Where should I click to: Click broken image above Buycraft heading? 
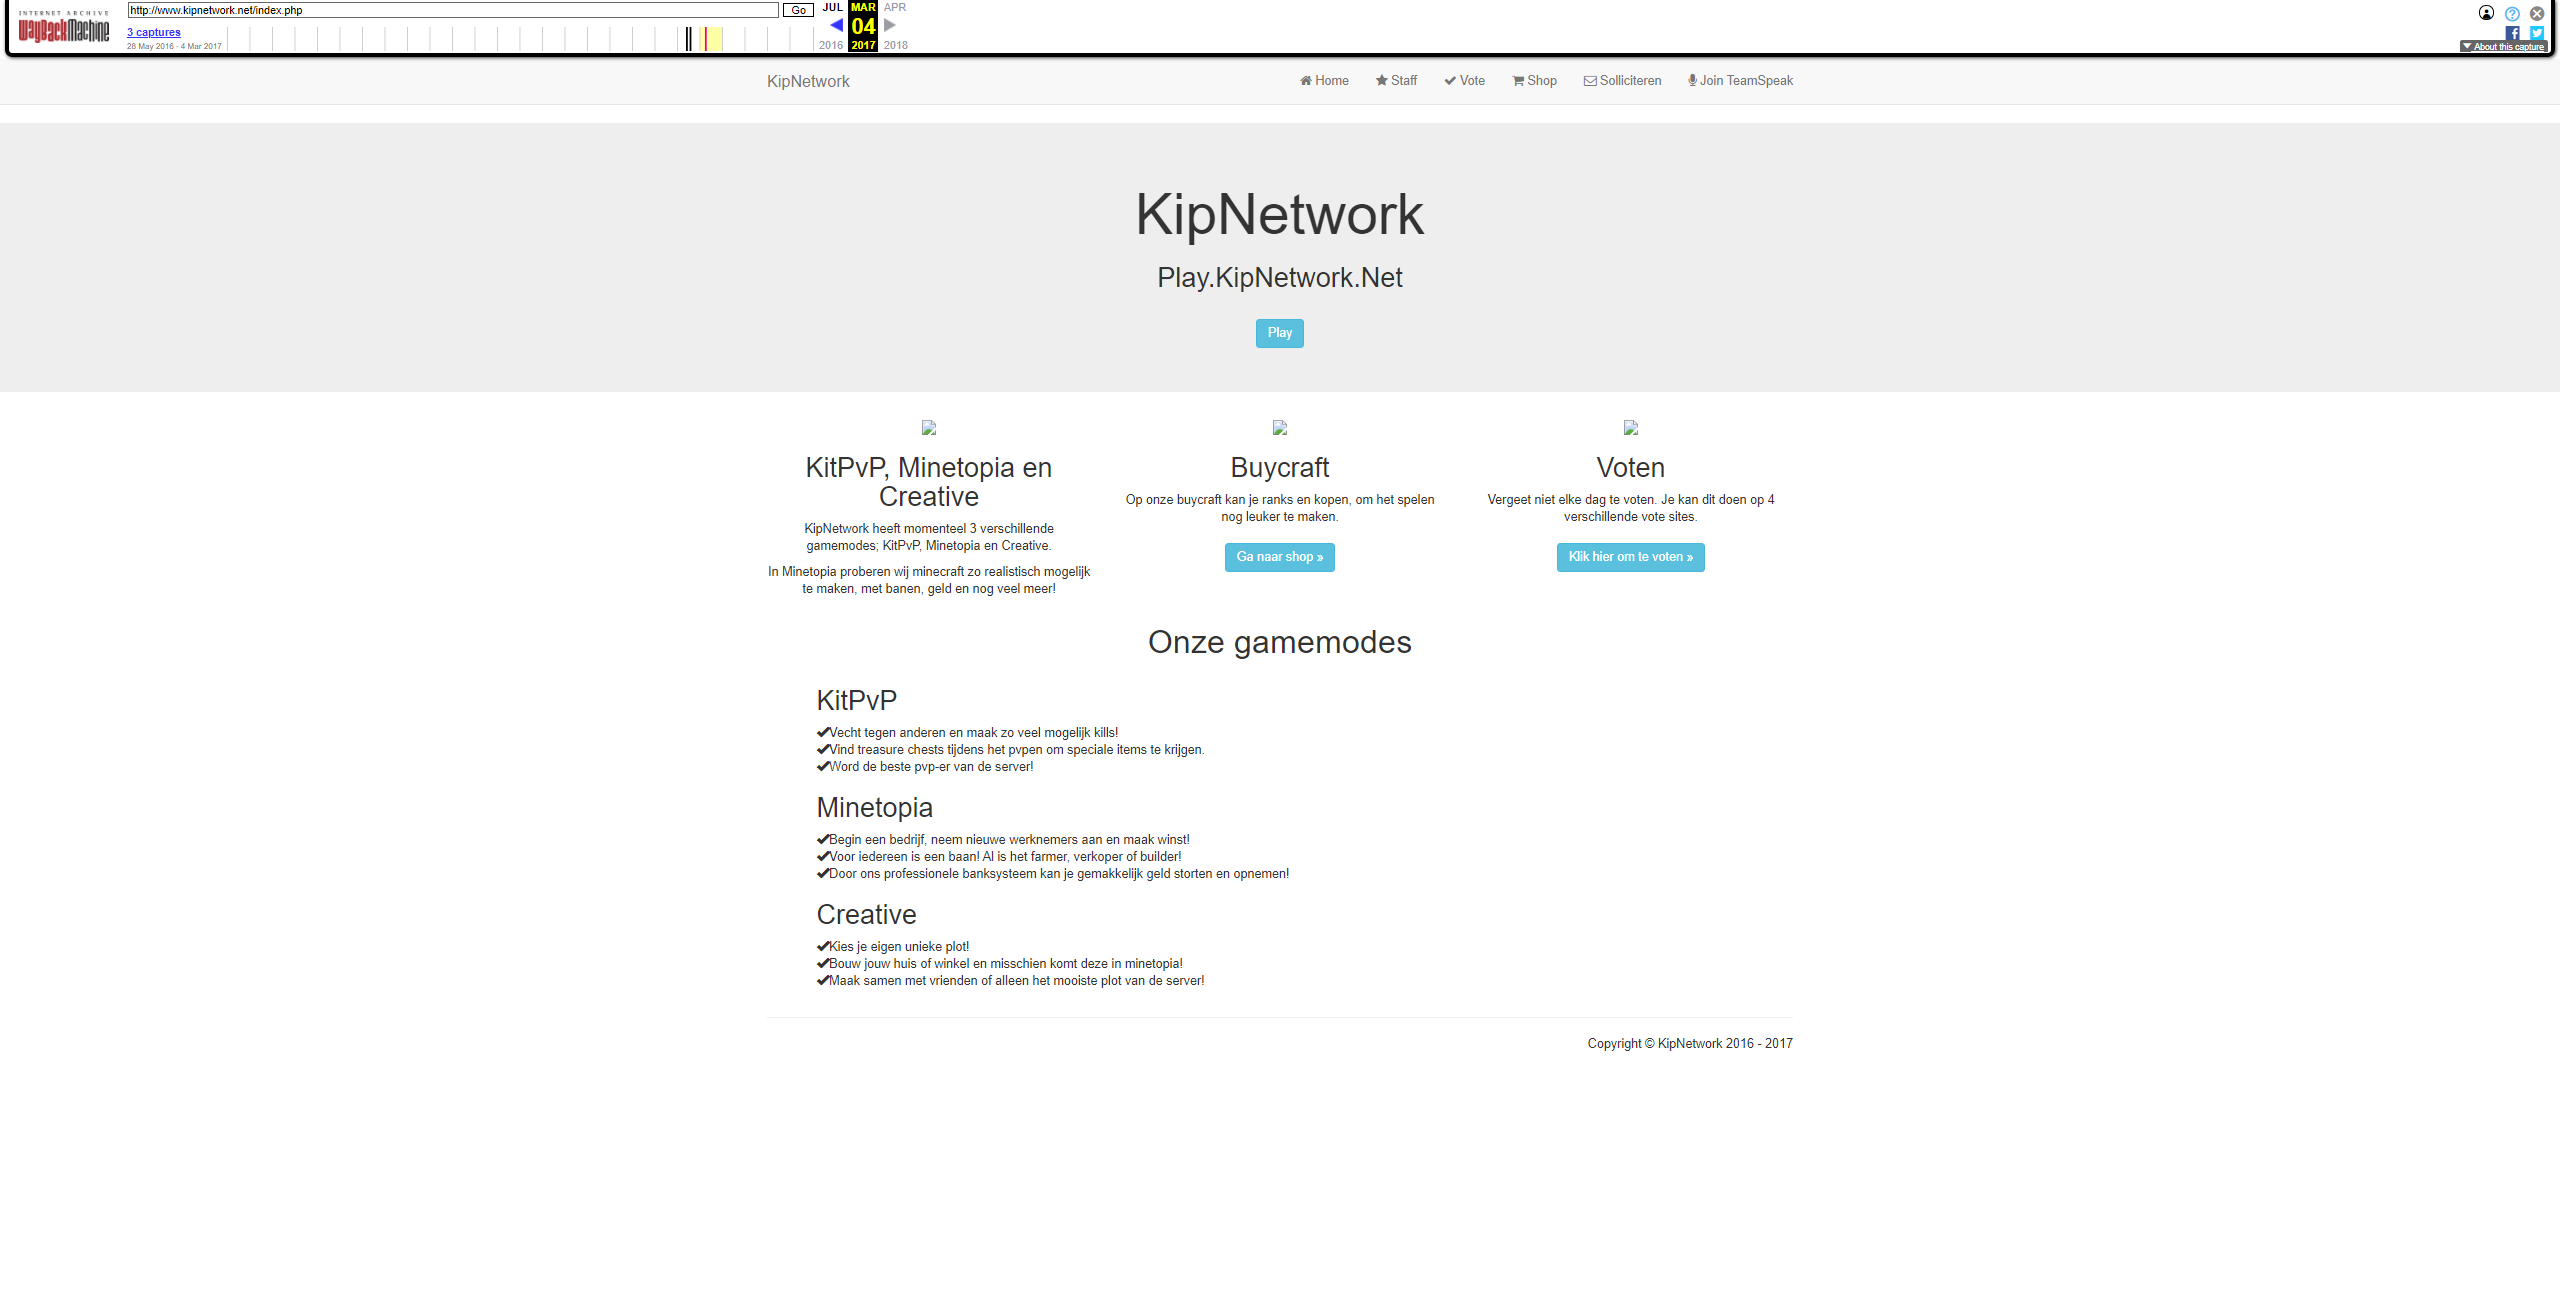(1280, 428)
